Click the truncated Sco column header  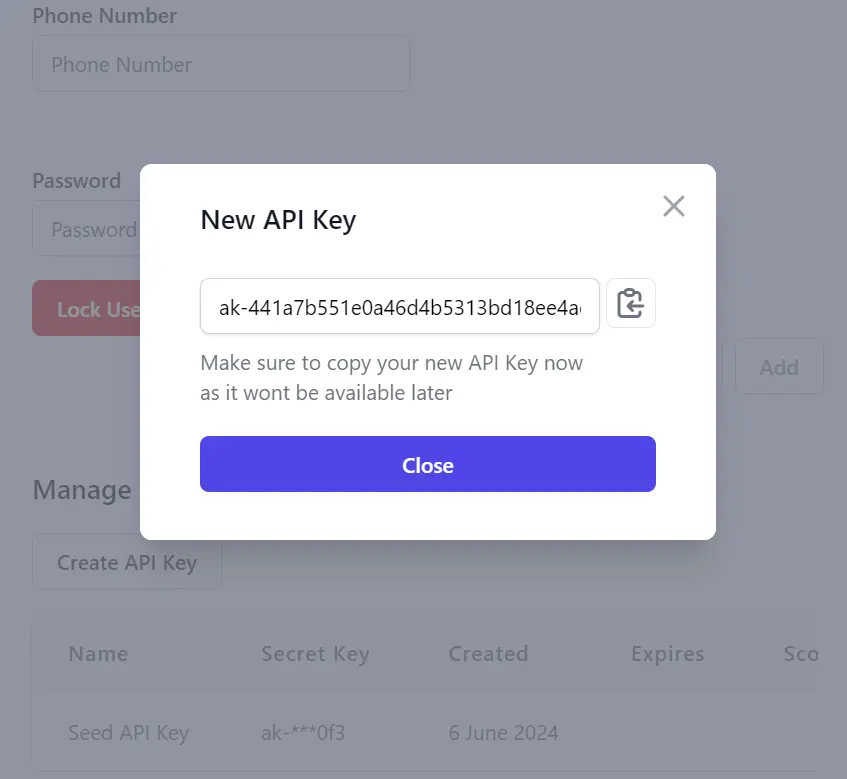click(801, 654)
